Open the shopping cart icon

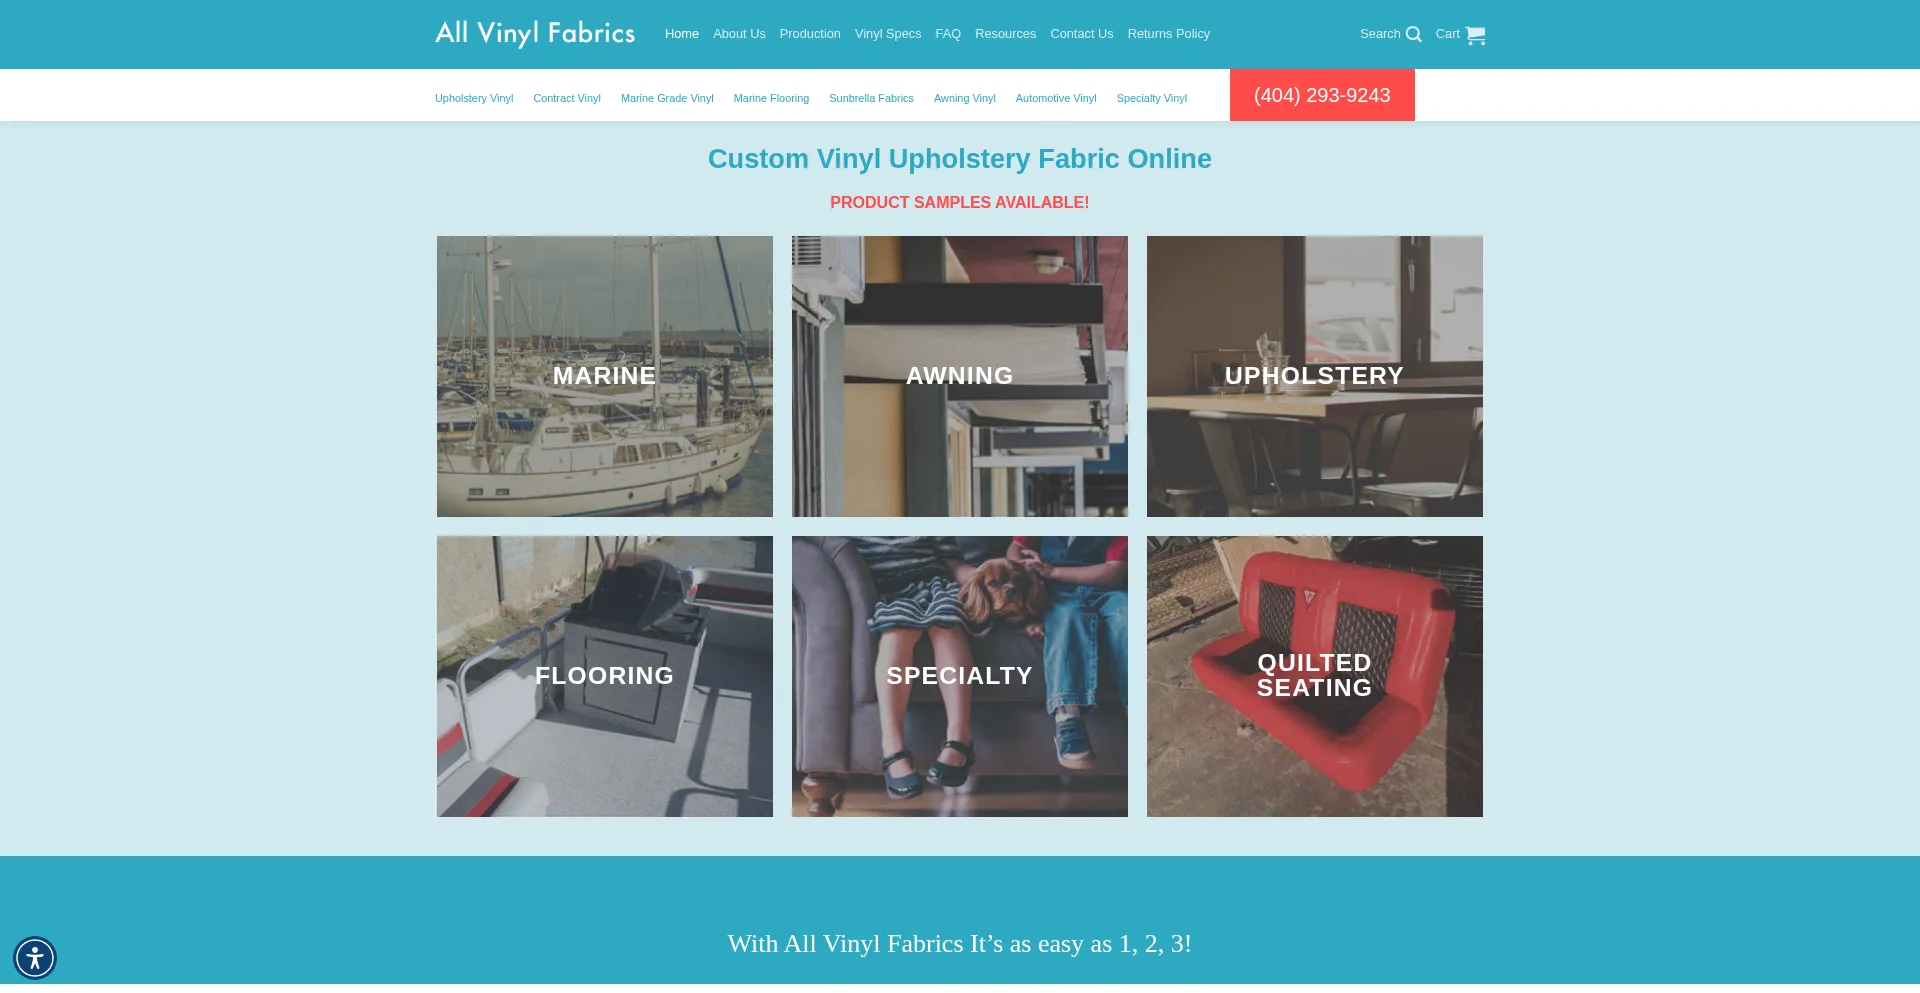1475,35
